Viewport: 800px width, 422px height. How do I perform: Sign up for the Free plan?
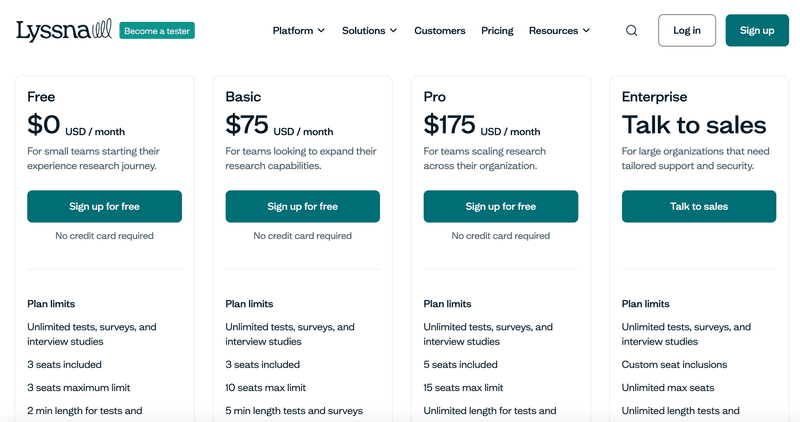coord(104,206)
